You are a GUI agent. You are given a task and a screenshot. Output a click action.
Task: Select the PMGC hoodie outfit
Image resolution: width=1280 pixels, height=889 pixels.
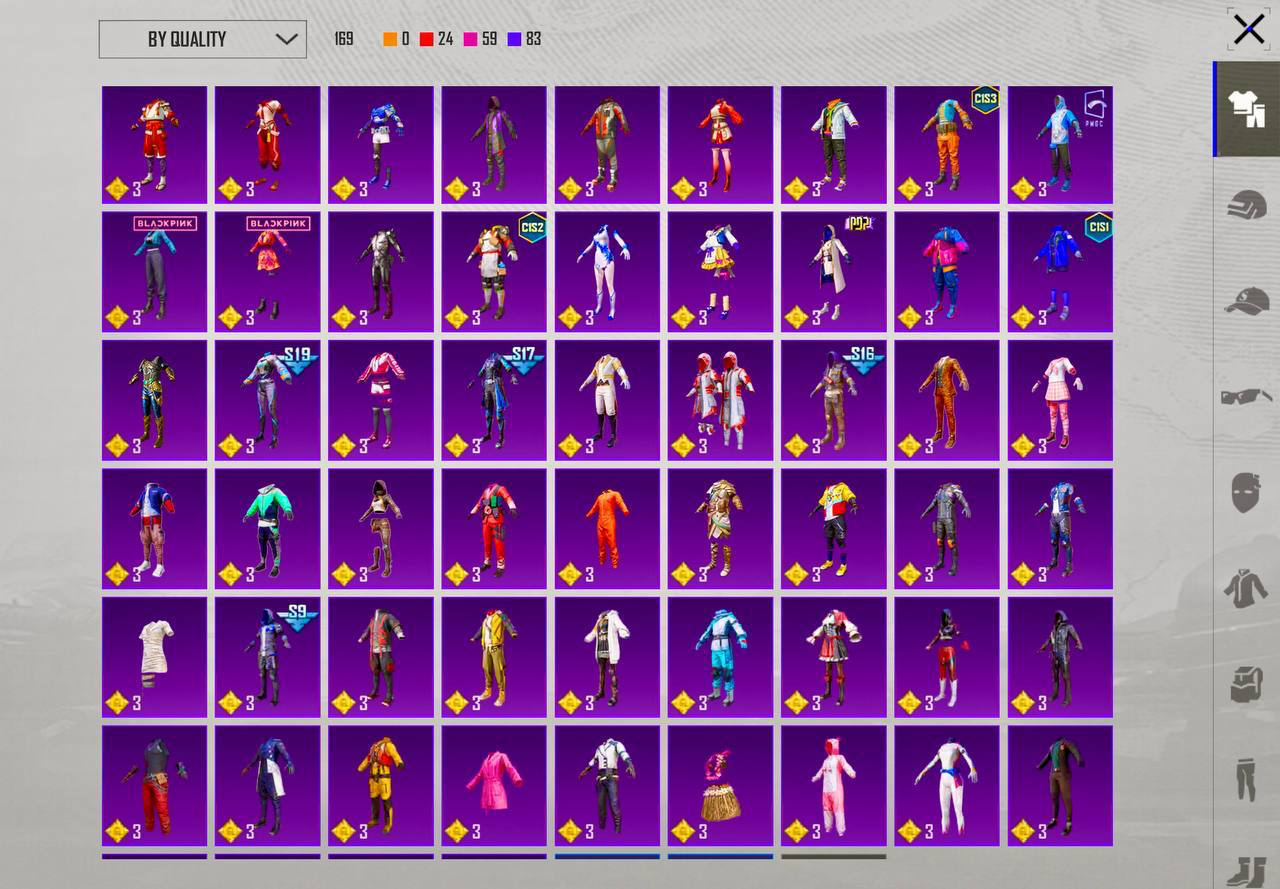coord(1060,145)
